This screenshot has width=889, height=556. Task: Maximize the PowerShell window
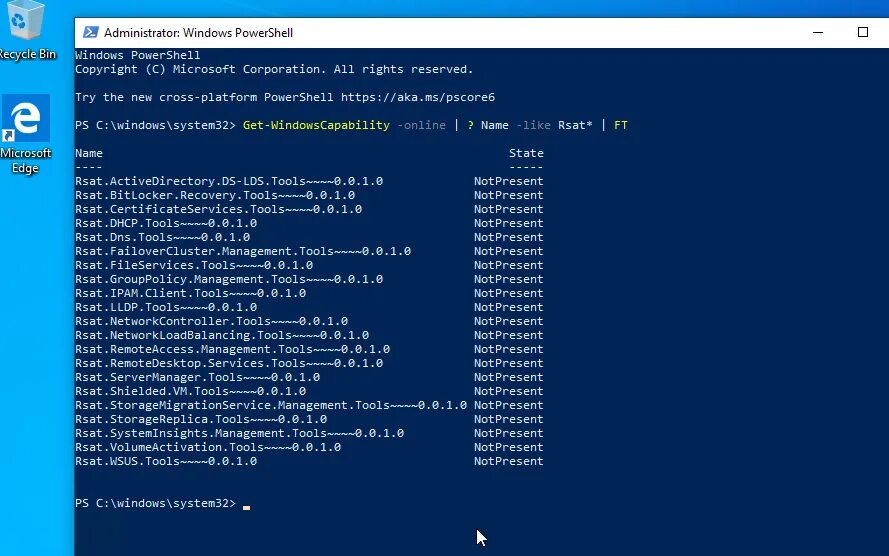point(862,32)
